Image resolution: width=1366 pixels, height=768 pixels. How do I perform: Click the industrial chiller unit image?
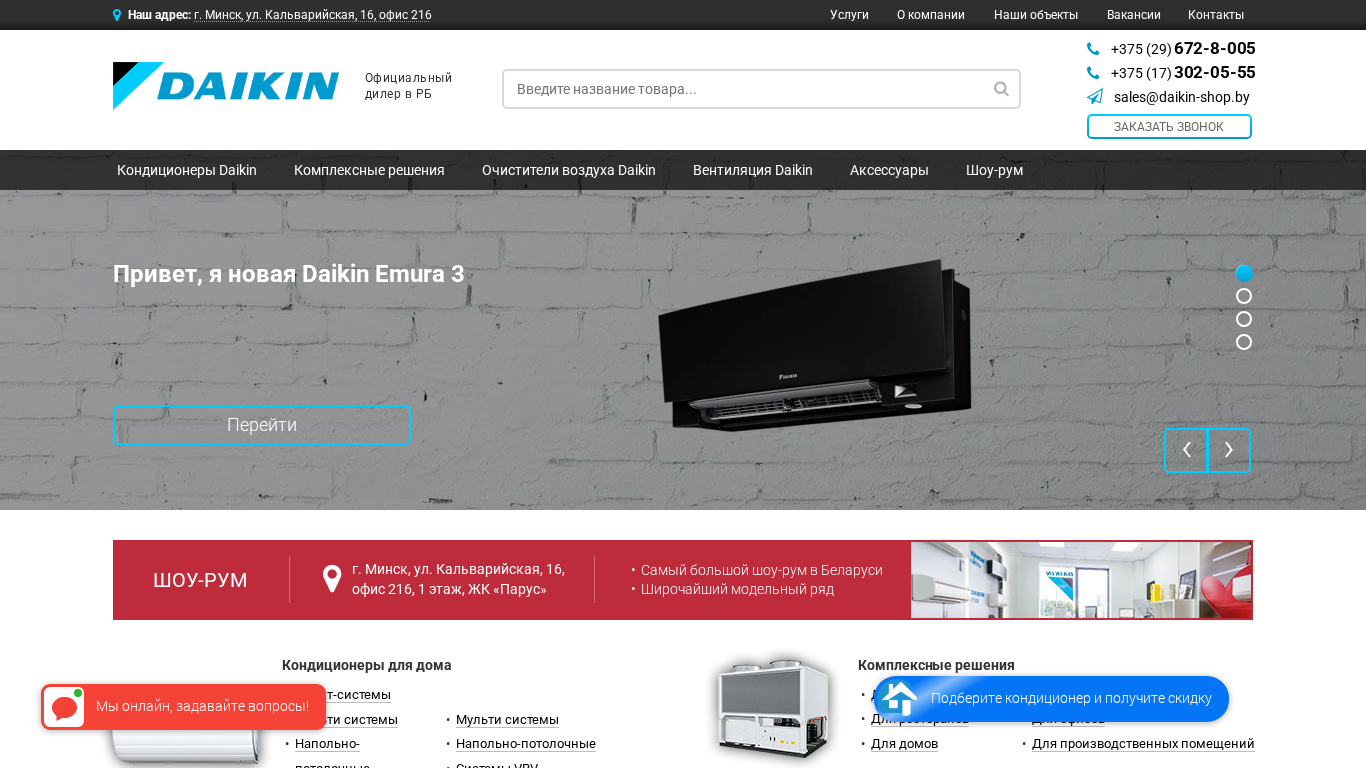773,708
